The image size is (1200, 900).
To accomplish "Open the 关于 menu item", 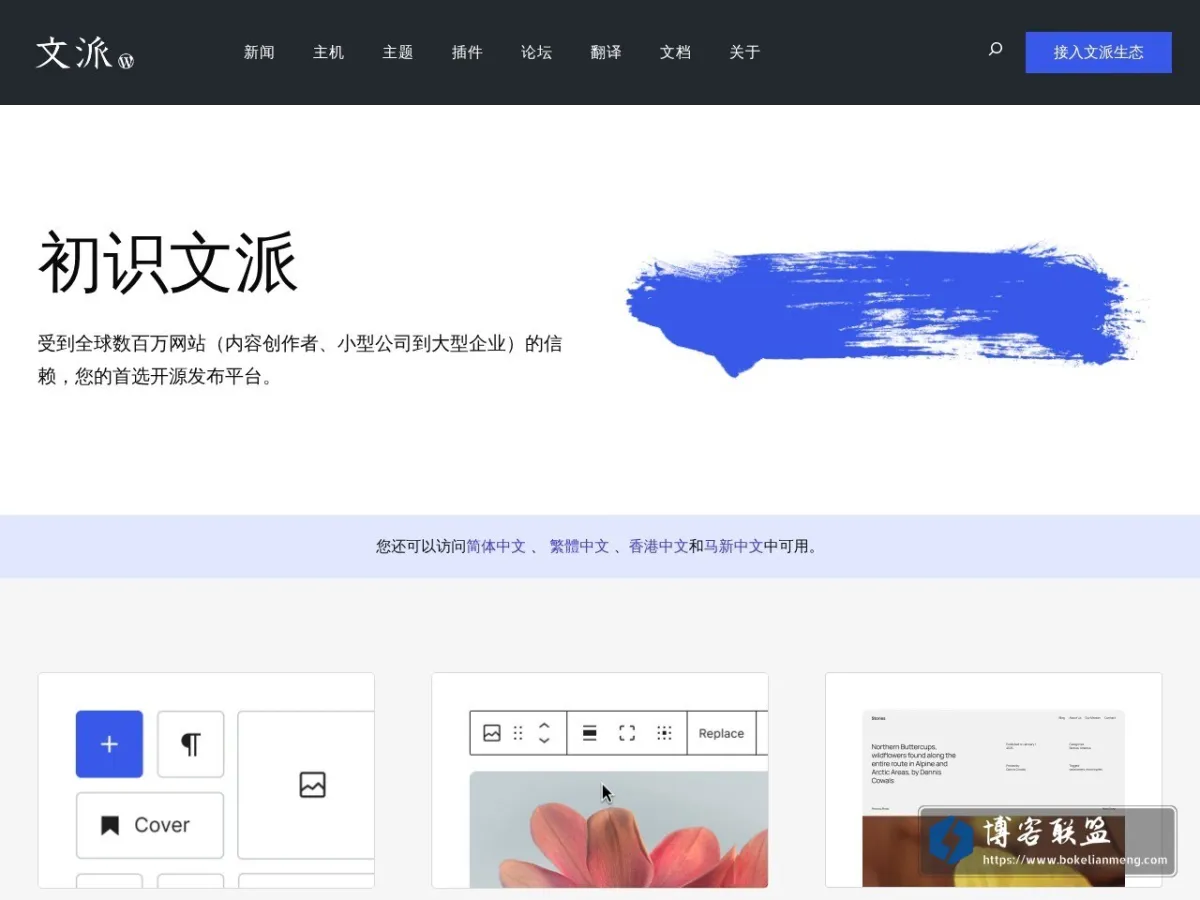I will 745,52.
